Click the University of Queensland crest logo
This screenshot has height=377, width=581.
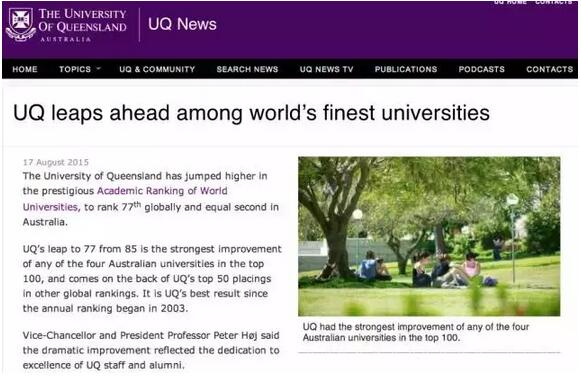coord(21,24)
